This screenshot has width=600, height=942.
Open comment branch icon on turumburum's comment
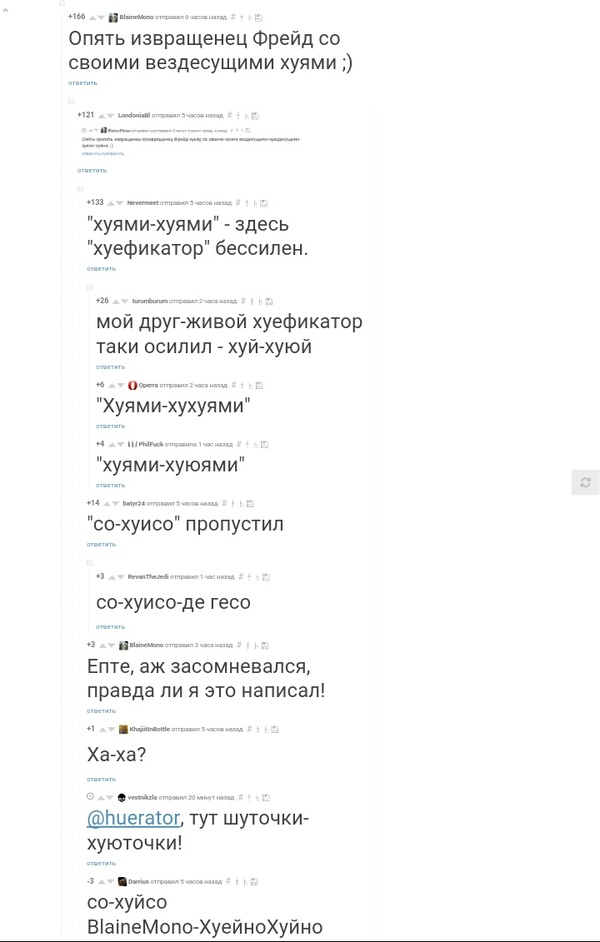[260, 300]
